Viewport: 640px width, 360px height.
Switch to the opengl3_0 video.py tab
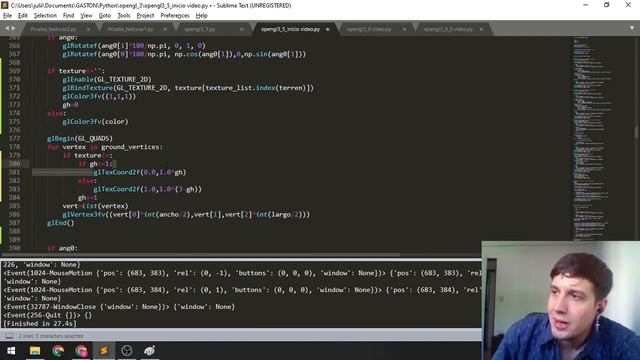[x=369, y=29]
